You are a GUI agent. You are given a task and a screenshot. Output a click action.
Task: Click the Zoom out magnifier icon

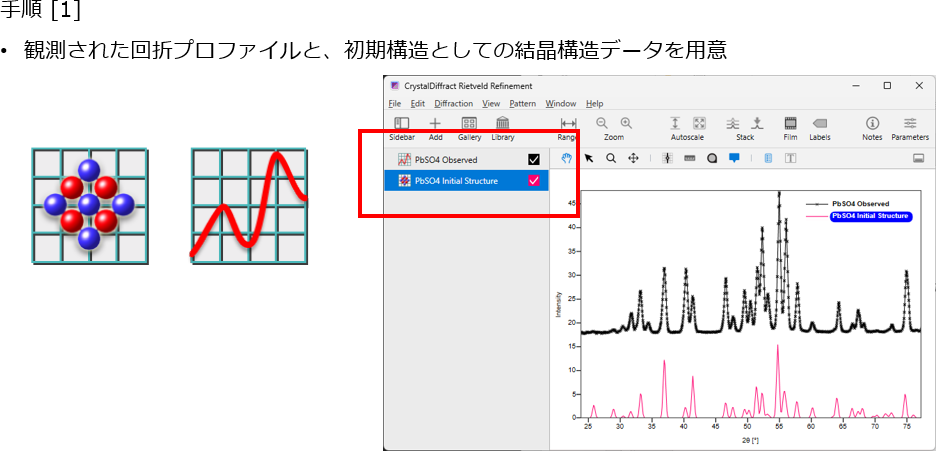click(x=602, y=122)
